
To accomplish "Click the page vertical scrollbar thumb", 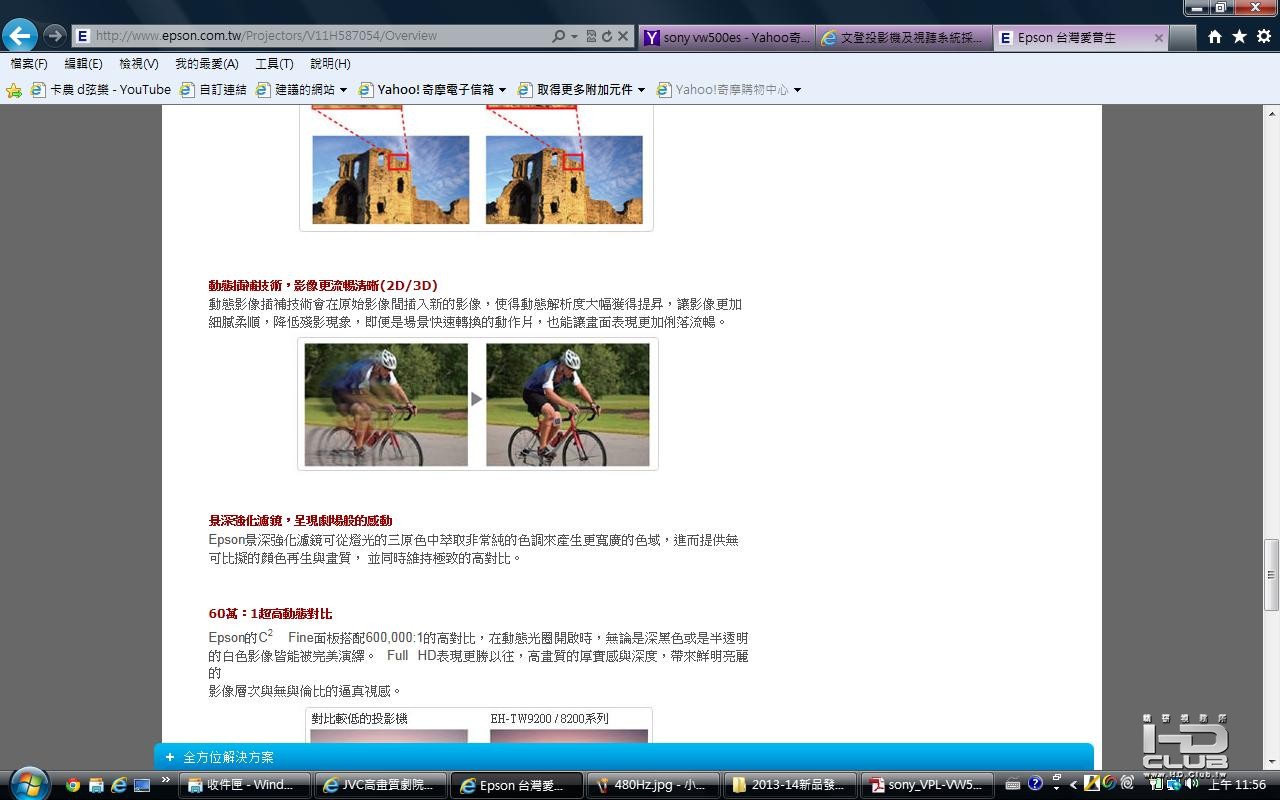I will pyautogui.click(x=1272, y=574).
